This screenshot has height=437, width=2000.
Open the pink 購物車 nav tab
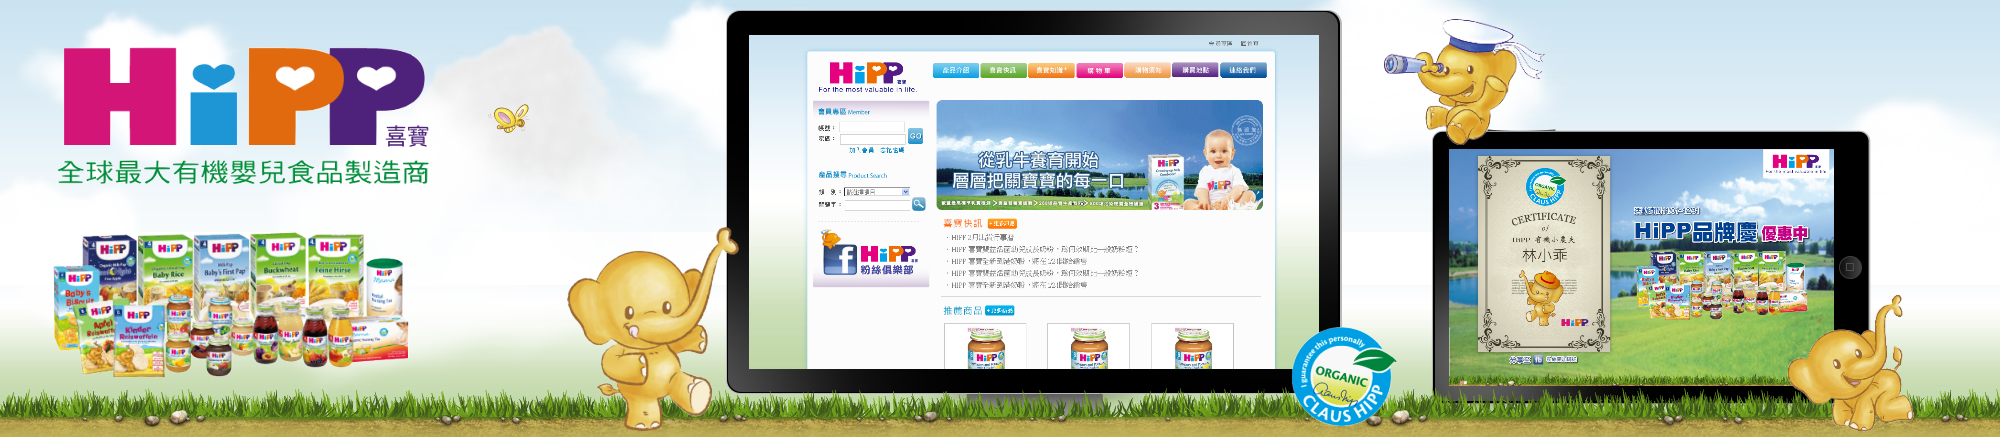tap(1099, 70)
